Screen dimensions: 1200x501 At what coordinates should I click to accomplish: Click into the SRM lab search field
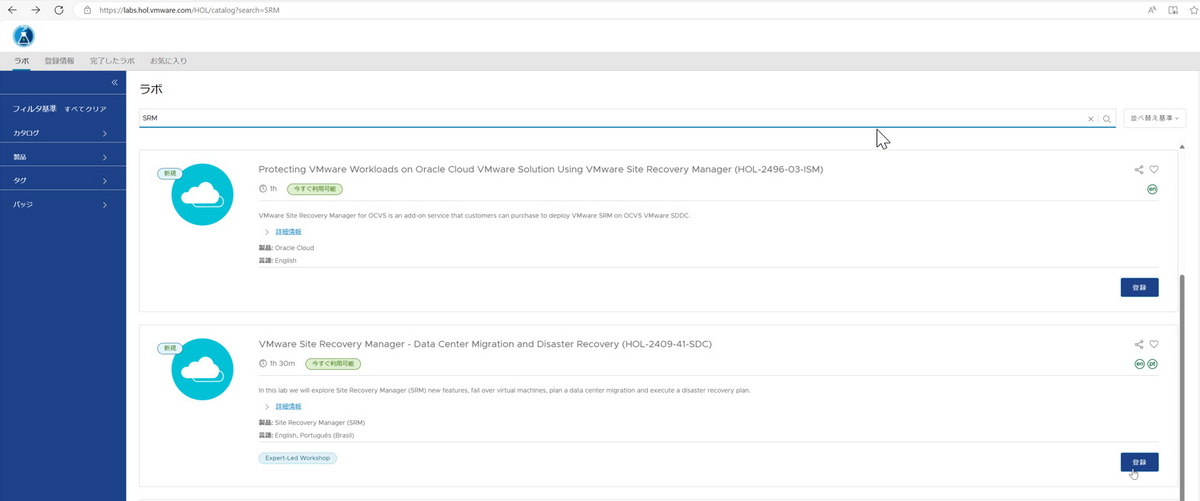(x=600, y=118)
